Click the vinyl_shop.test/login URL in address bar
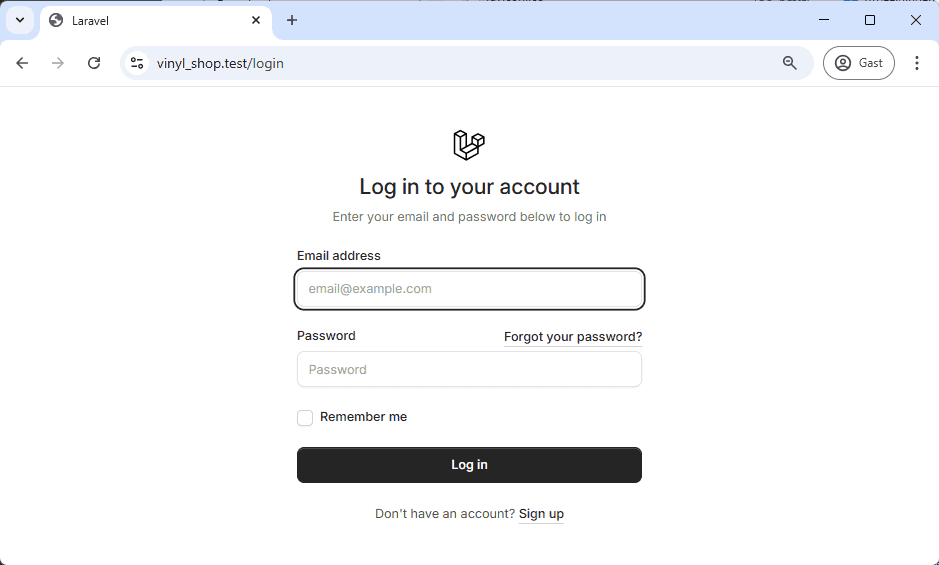 [x=220, y=63]
